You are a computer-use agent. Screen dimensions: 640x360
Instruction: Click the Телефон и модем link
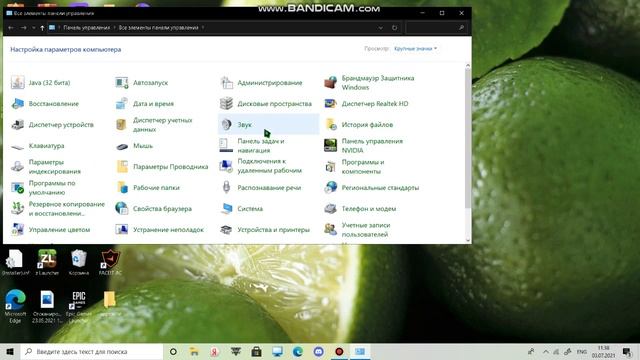click(x=369, y=209)
